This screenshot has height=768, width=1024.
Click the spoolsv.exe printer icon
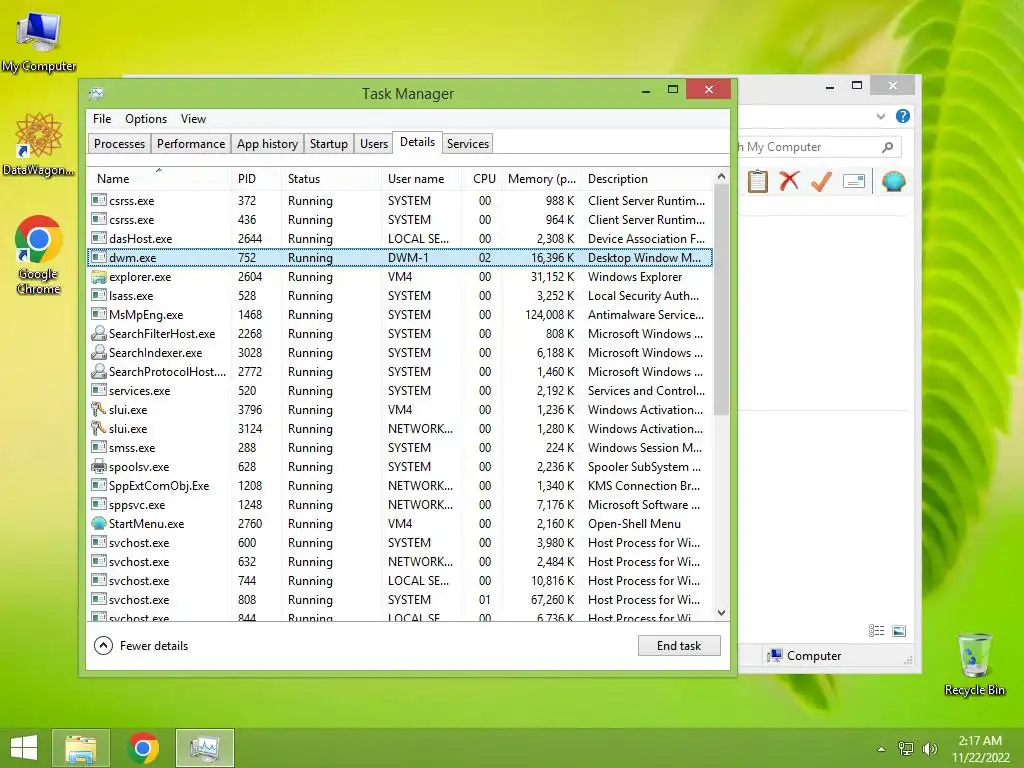click(99, 467)
